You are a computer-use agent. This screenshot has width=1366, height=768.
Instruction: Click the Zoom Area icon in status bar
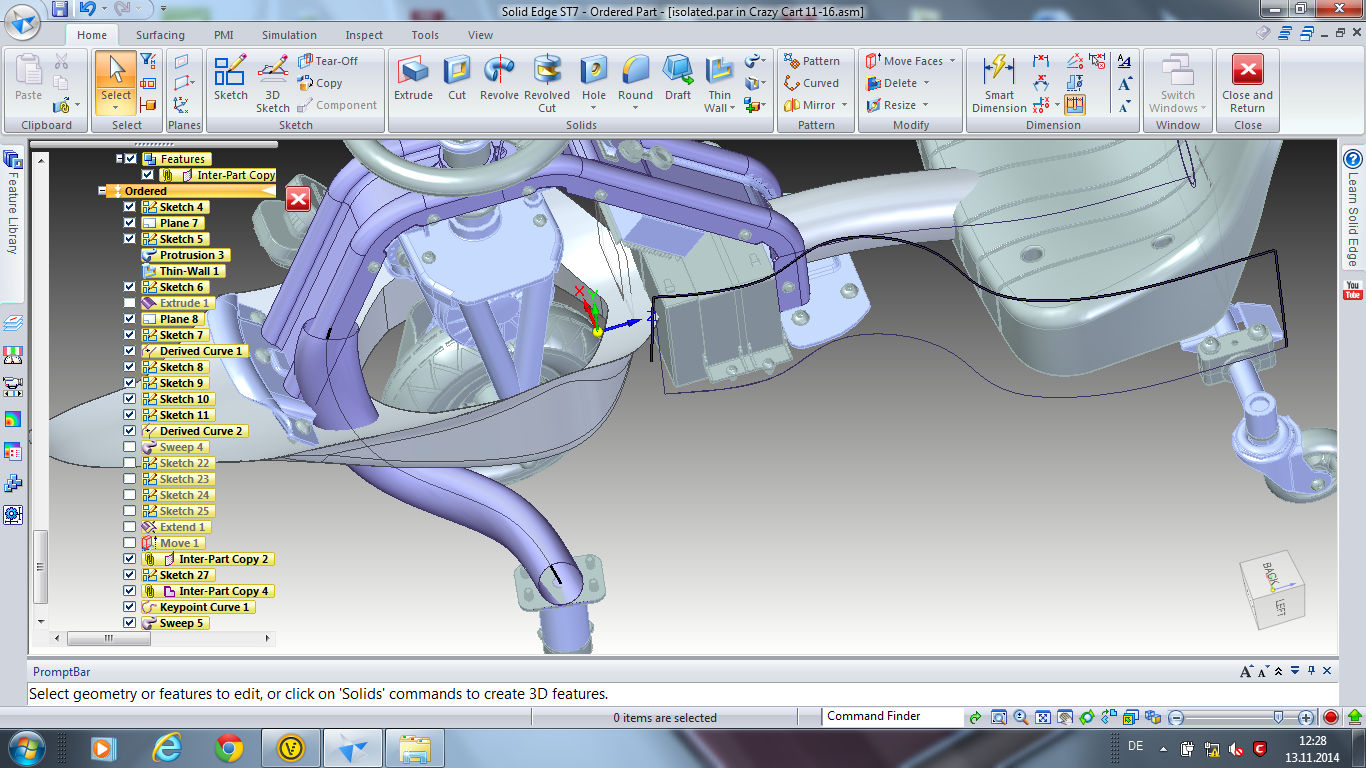(998, 717)
